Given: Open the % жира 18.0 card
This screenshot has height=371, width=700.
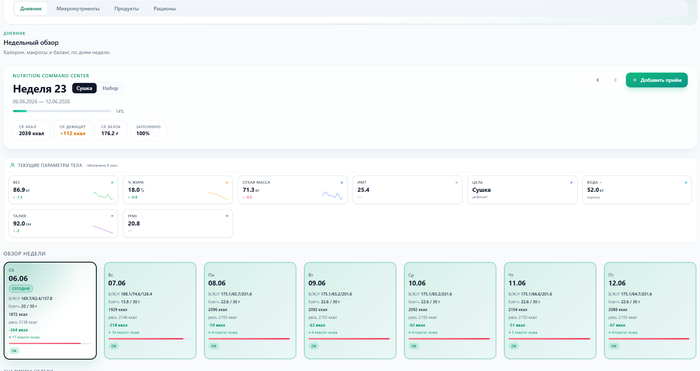Looking at the screenshot, I should coord(178,190).
